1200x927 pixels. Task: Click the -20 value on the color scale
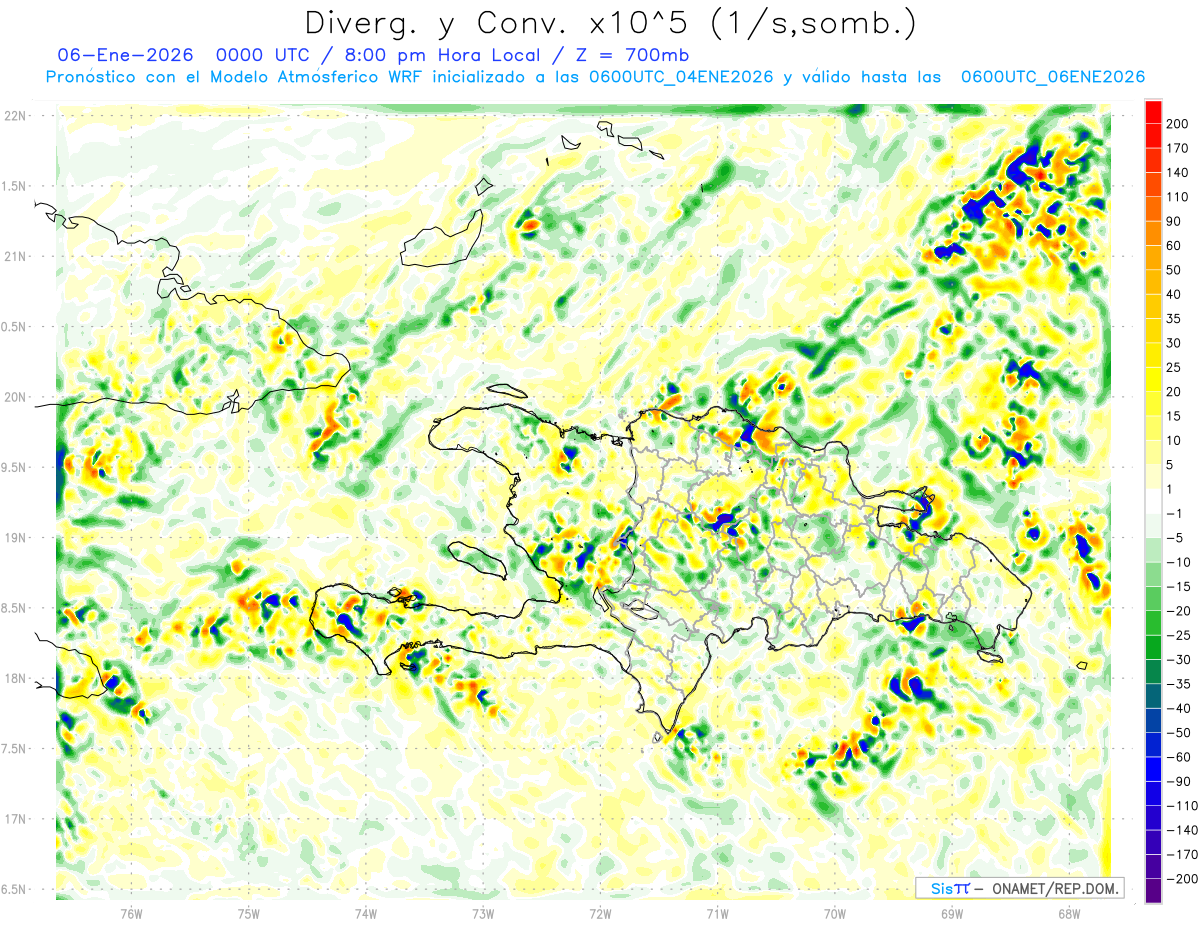coord(1177,611)
